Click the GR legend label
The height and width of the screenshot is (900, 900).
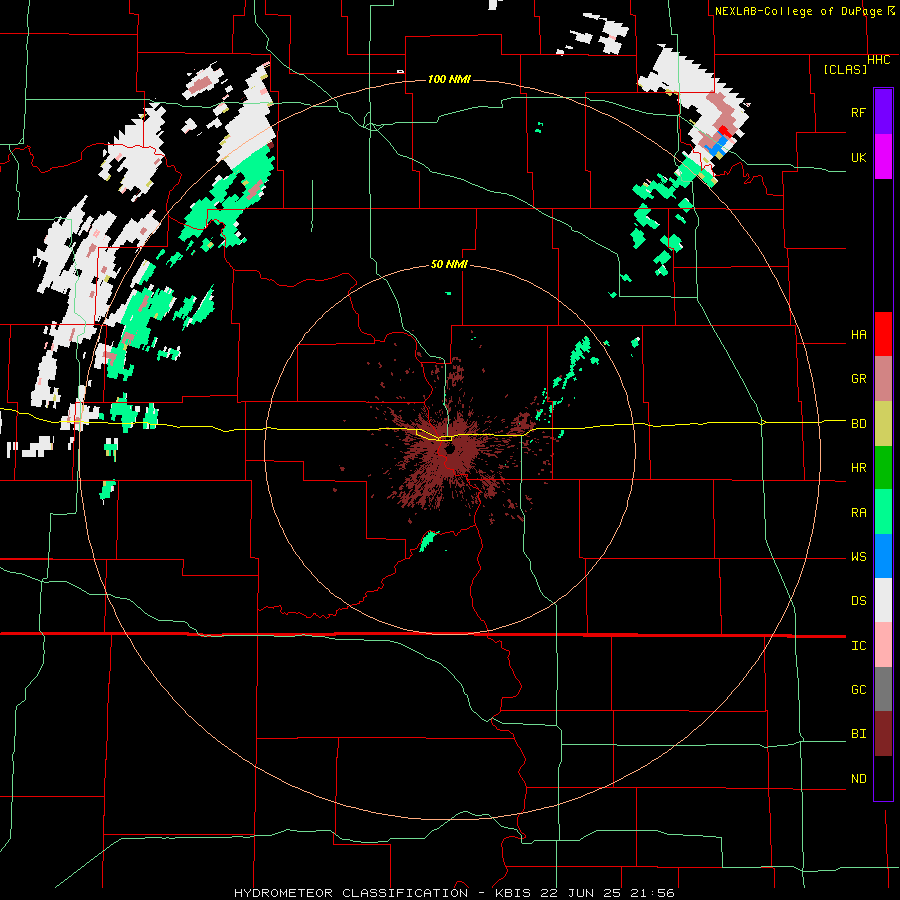859,379
